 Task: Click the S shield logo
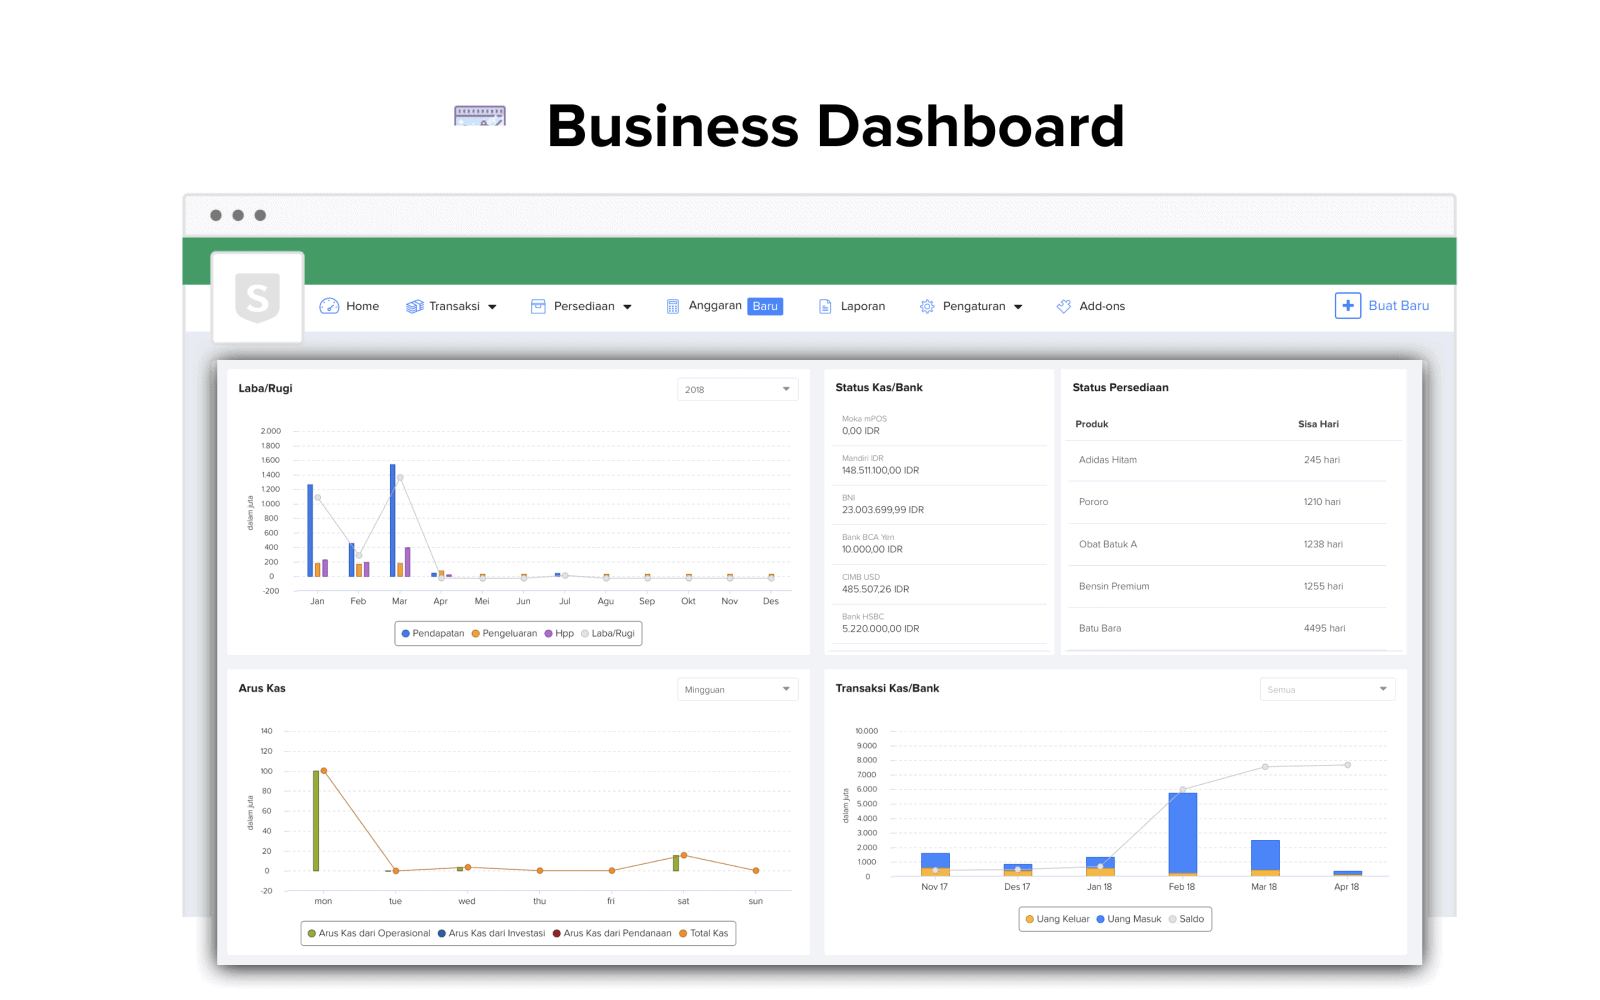(x=257, y=298)
